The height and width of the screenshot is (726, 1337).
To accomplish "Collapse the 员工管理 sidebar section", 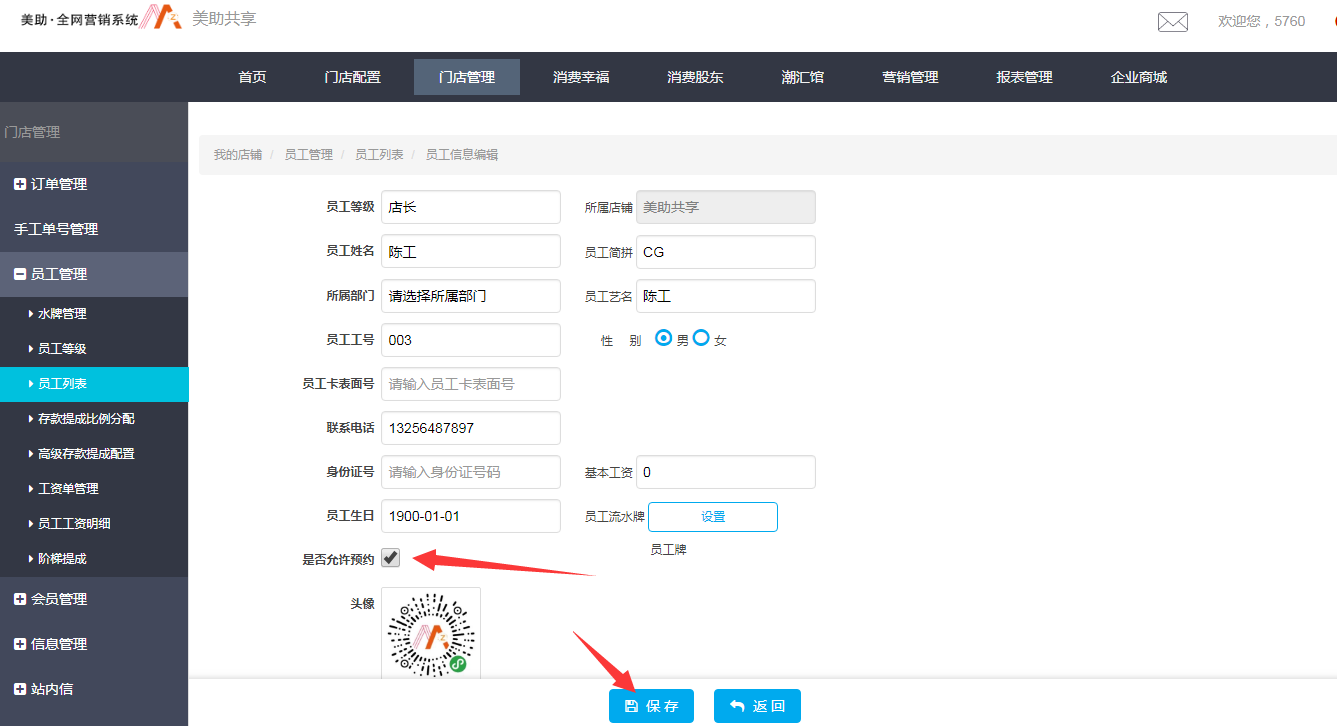I will (x=94, y=274).
